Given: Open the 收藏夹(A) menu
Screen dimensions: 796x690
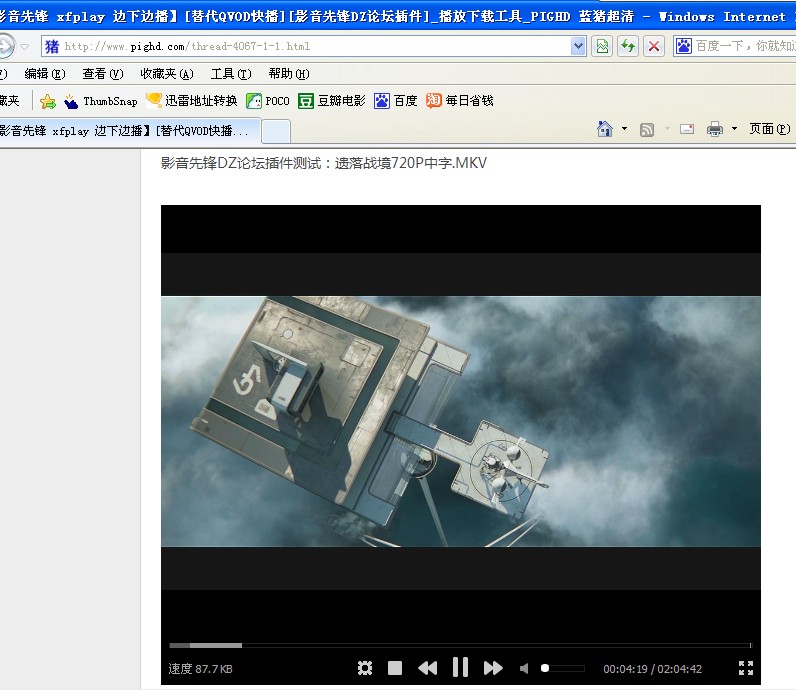Looking at the screenshot, I should [167, 74].
